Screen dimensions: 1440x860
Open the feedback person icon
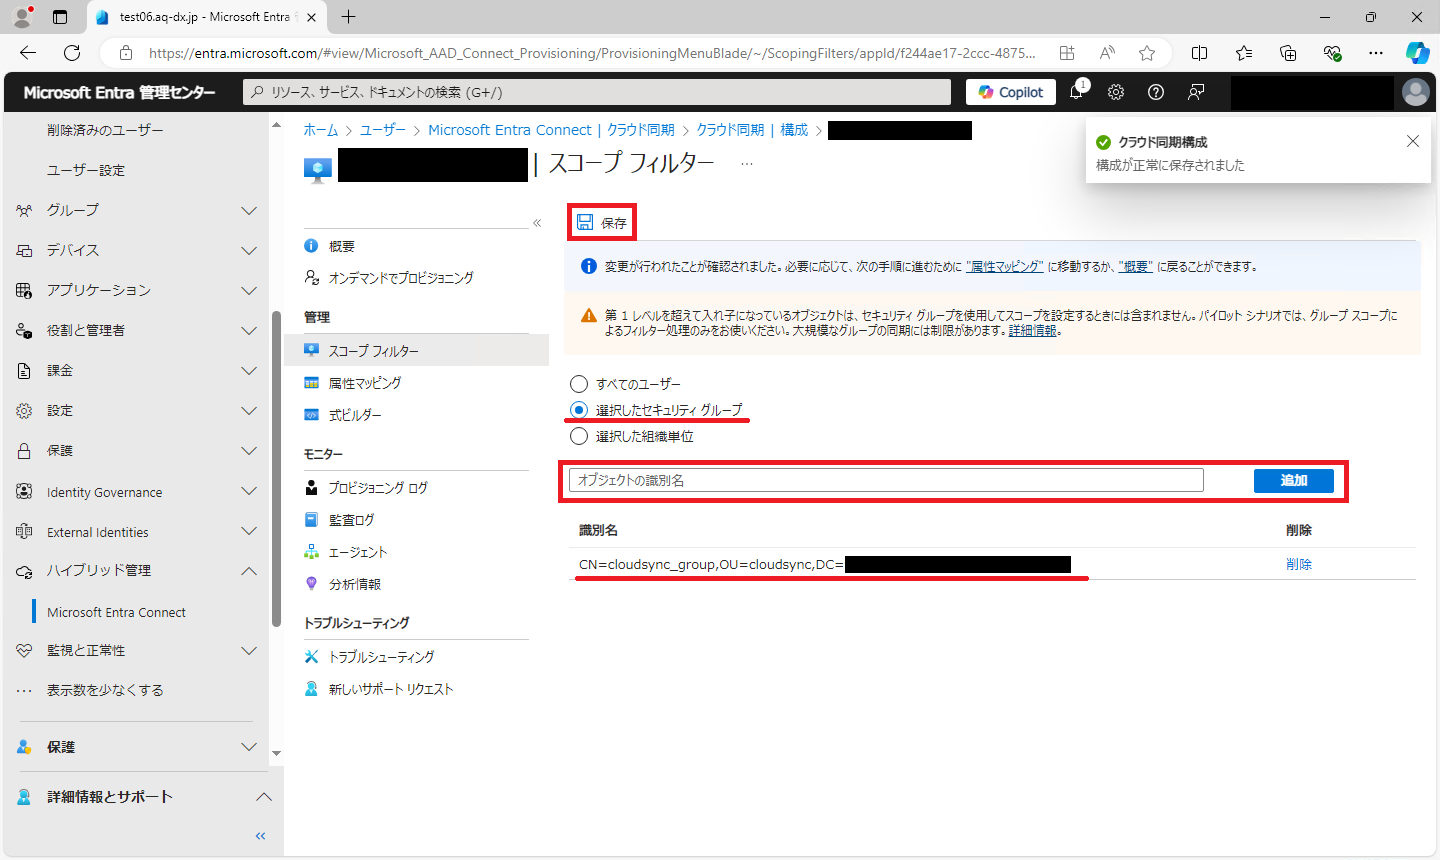tap(1196, 92)
